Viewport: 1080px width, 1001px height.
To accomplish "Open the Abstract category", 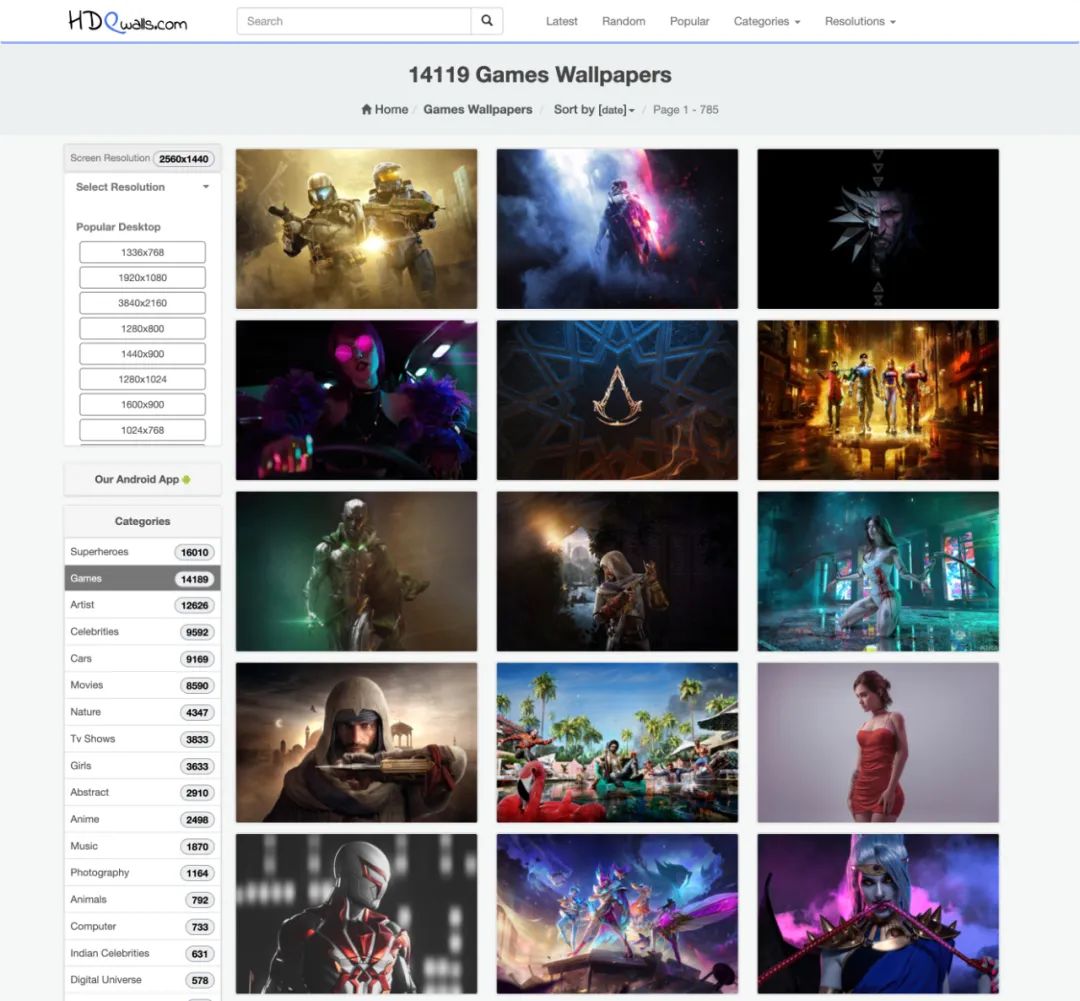I will [x=143, y=792].
